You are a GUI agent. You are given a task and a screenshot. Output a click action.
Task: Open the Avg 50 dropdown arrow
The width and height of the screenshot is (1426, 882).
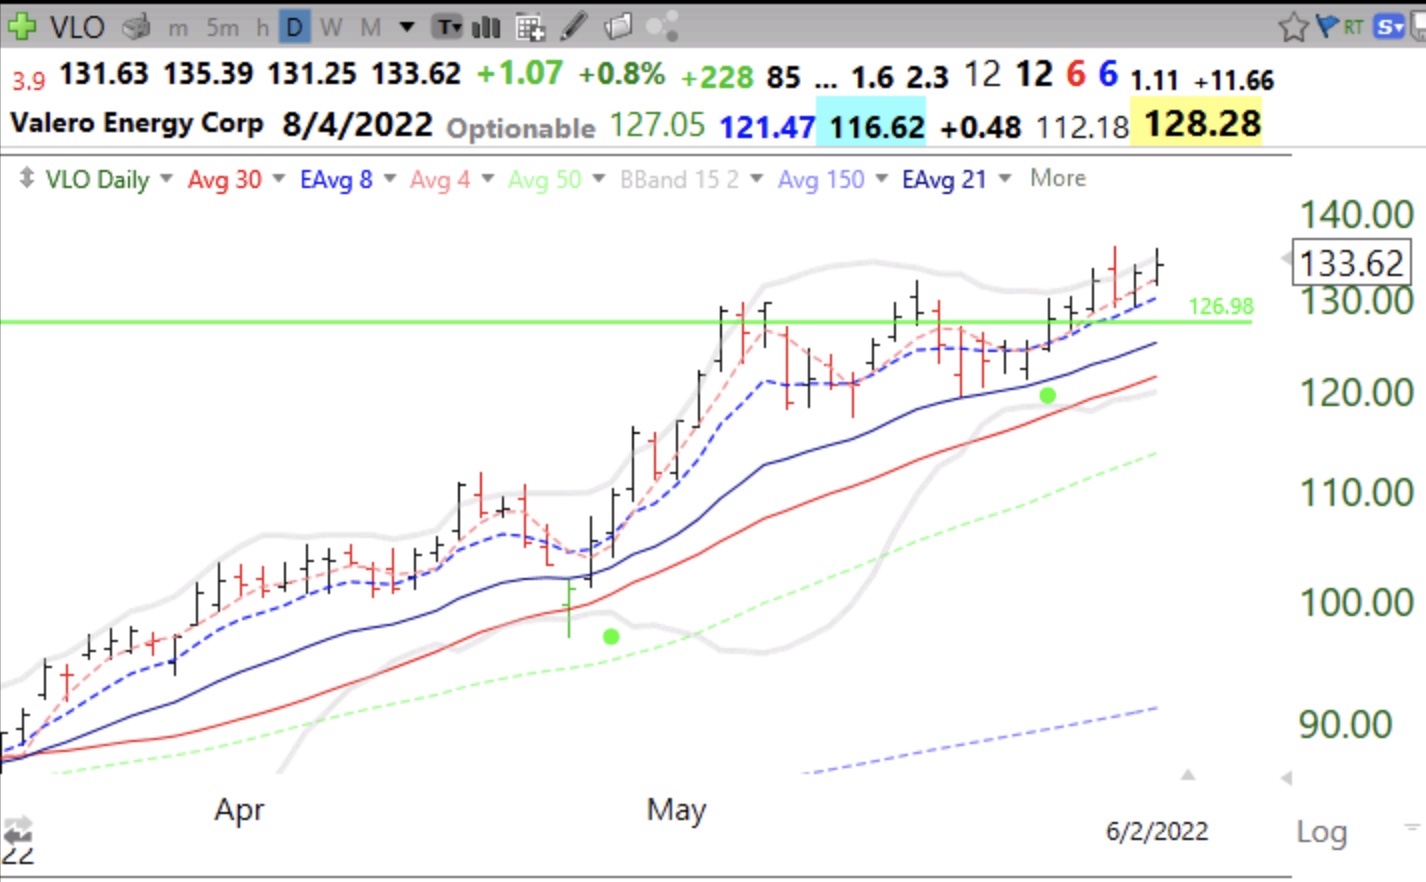pos(599,179)
